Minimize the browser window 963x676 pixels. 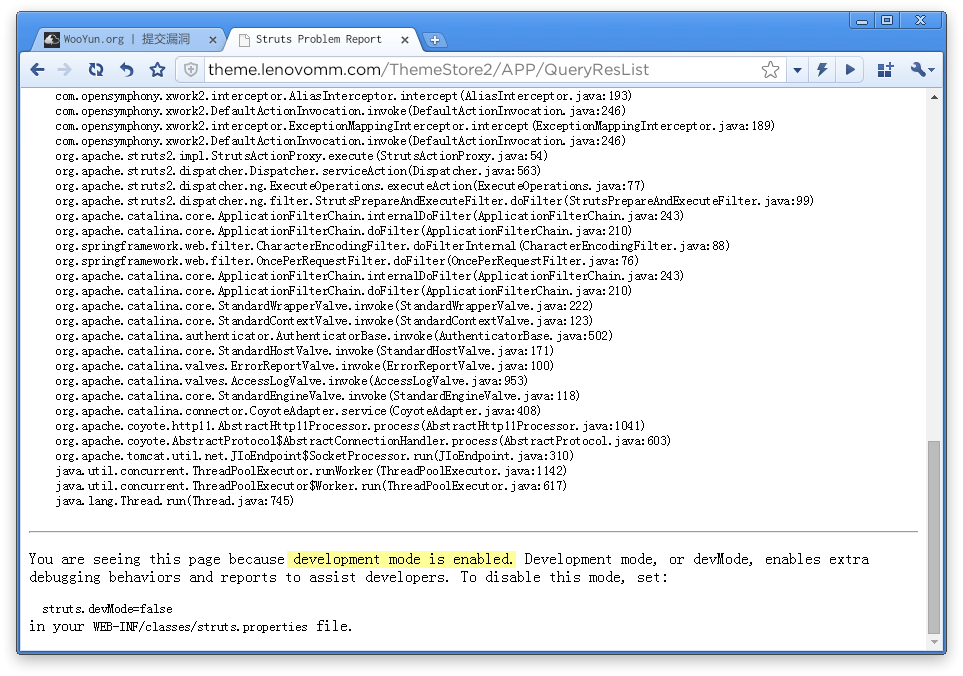click(x=862, y=21)
